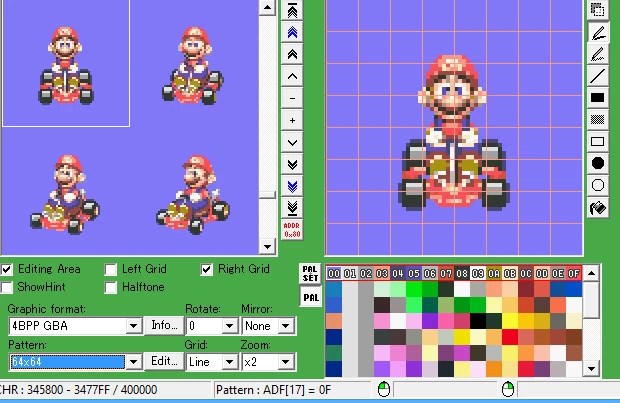
Task: Select the pen drawing tool
Action: click(597, 33)
